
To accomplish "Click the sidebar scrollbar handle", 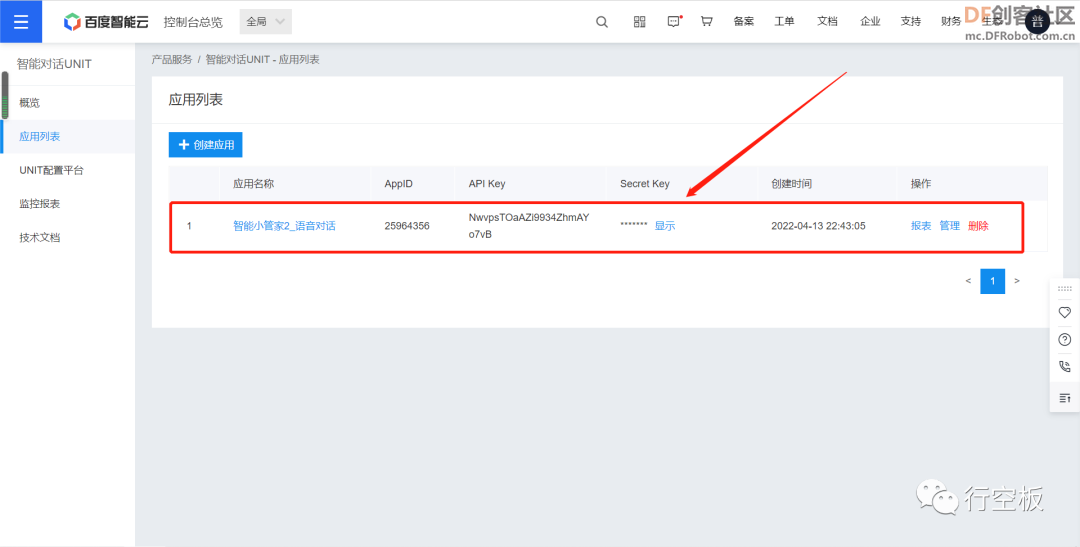I will [x=4, y=95].
